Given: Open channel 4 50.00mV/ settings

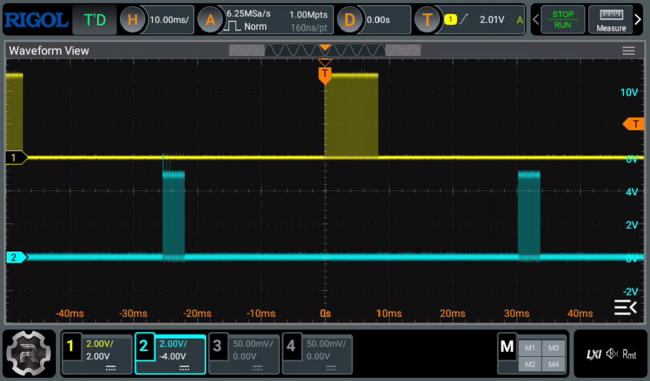Looking at the screenshot, I should (326, 344).
